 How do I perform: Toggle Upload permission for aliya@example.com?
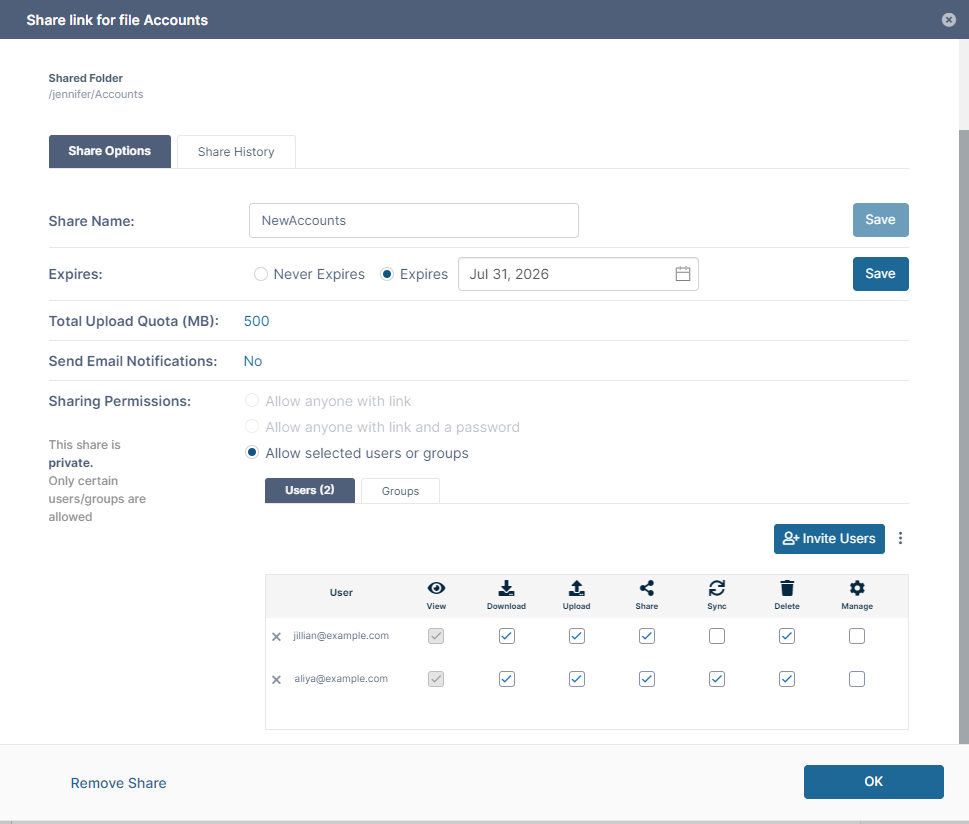click(x=576, y=679)
